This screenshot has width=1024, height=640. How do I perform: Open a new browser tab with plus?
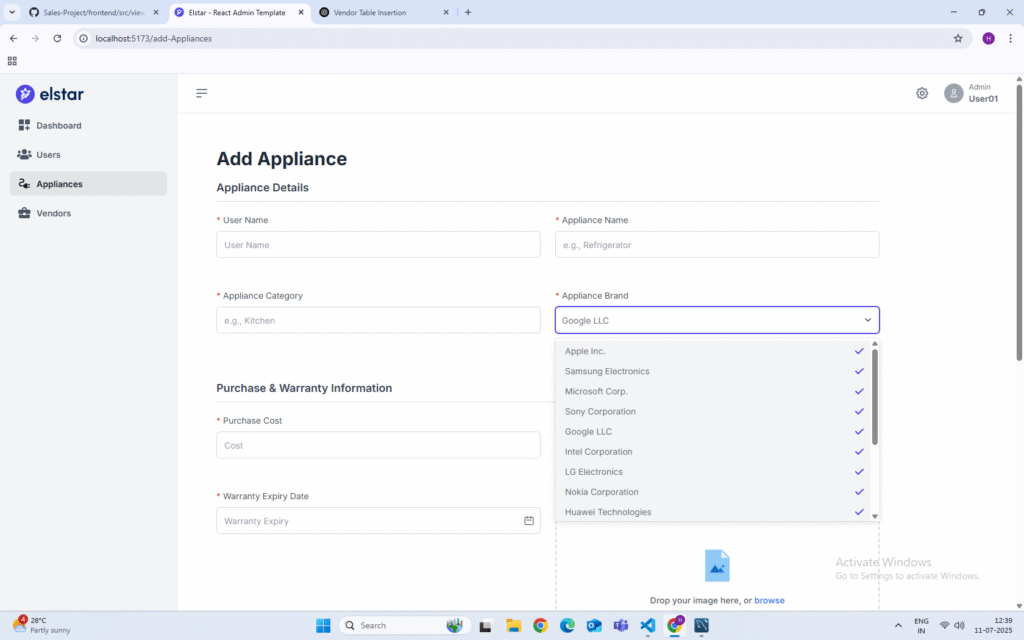pyautogui.click(x=468, y=12)
